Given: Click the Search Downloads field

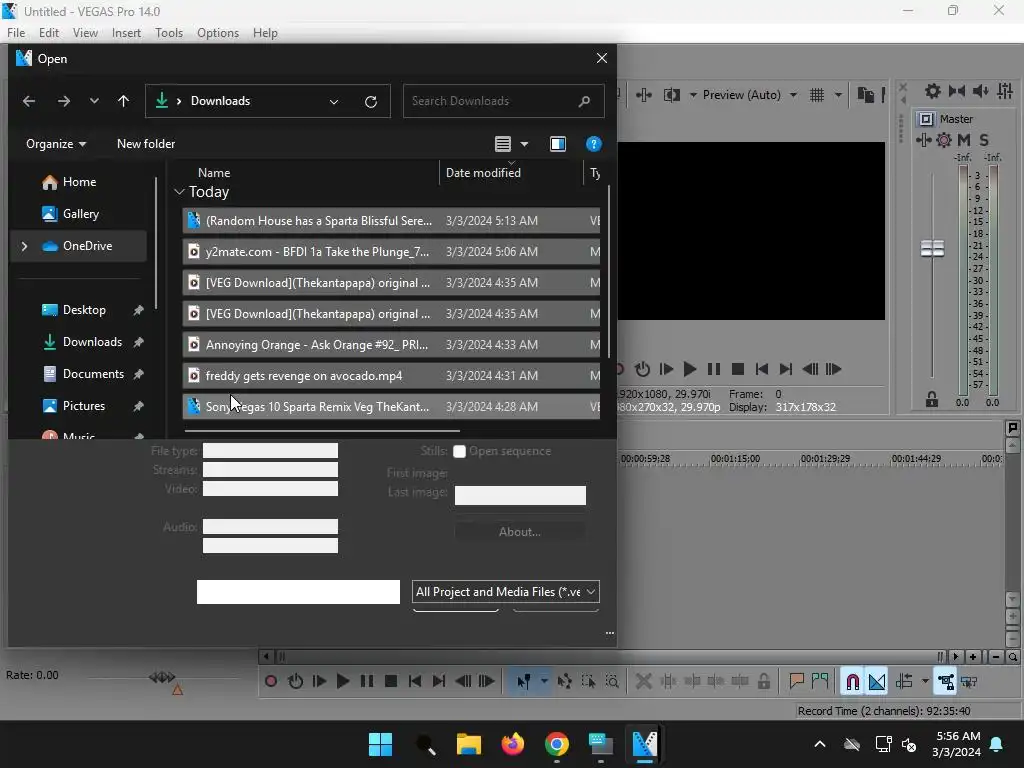Looking at the screenshot, I should pos(503,101).
